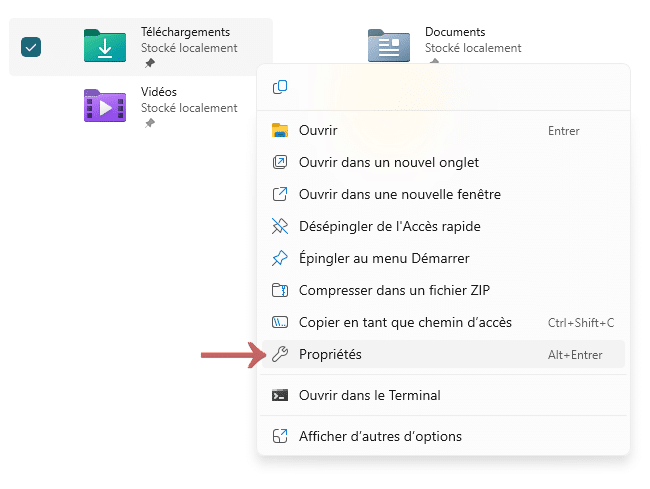
Task: Select Ouvrir dans le Terminal entry
Action: click(x=370, y=395)
